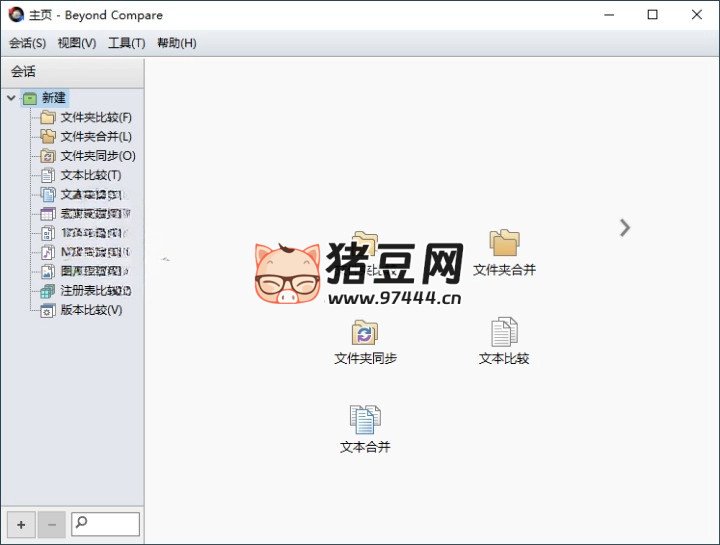Image resolution: width=720 pixels, height=545 pixels.
Task: Click the text merge icon in sessions tree
Action: (48, 195)
